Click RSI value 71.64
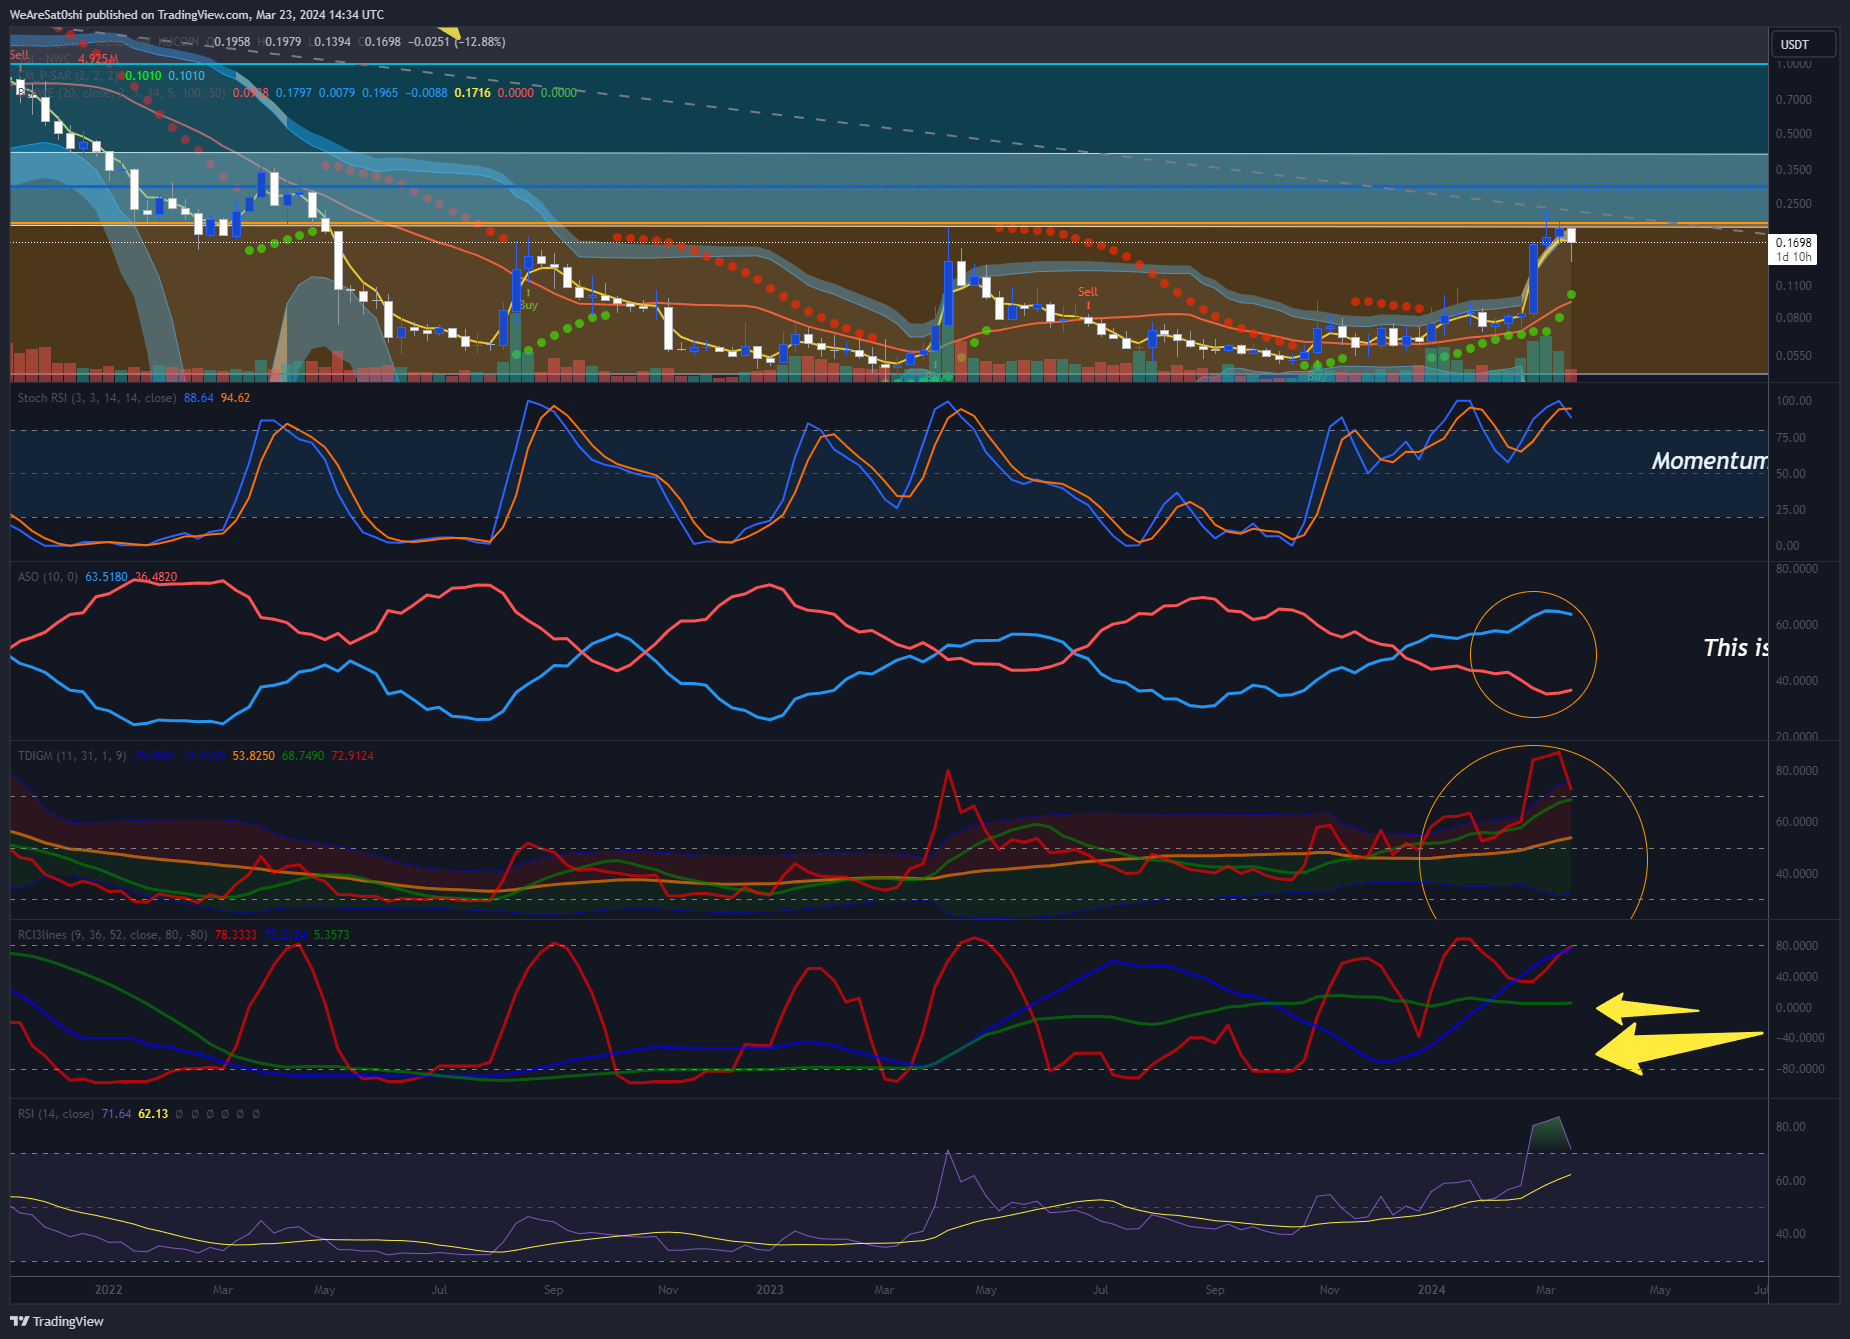 (x=116, y=1114)
